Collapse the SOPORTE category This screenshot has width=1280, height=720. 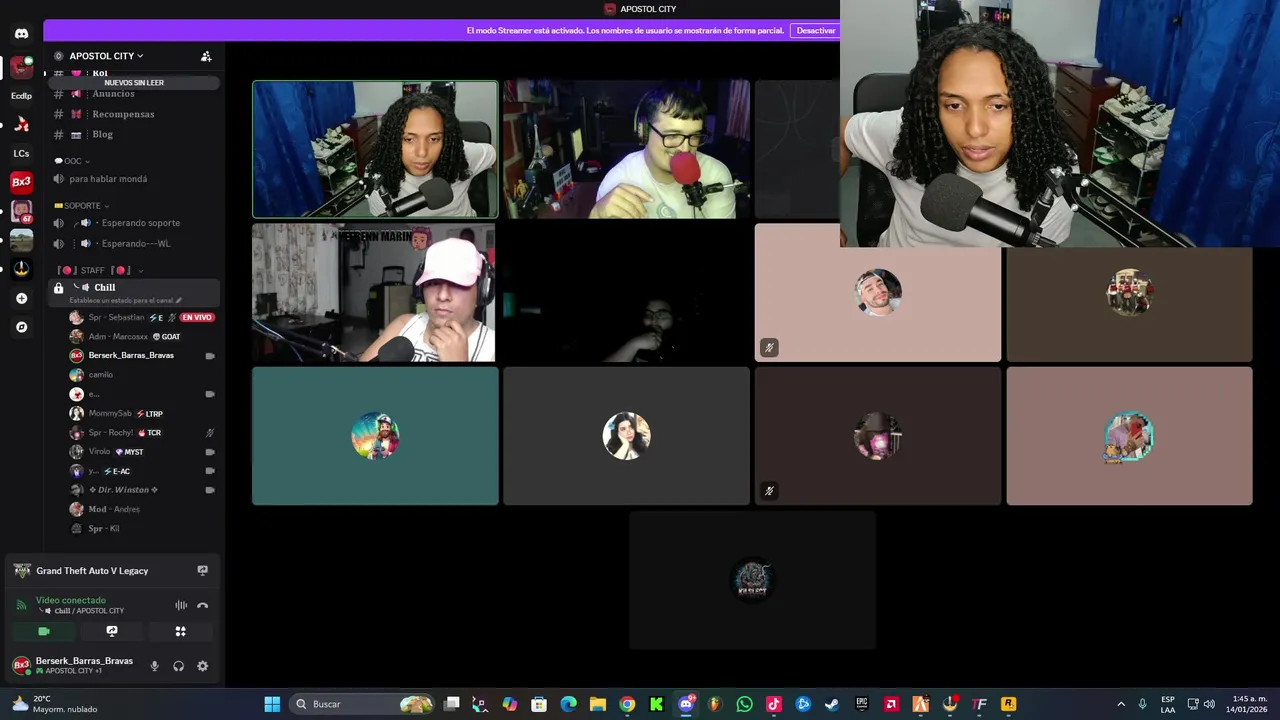[x=82, y=206]
